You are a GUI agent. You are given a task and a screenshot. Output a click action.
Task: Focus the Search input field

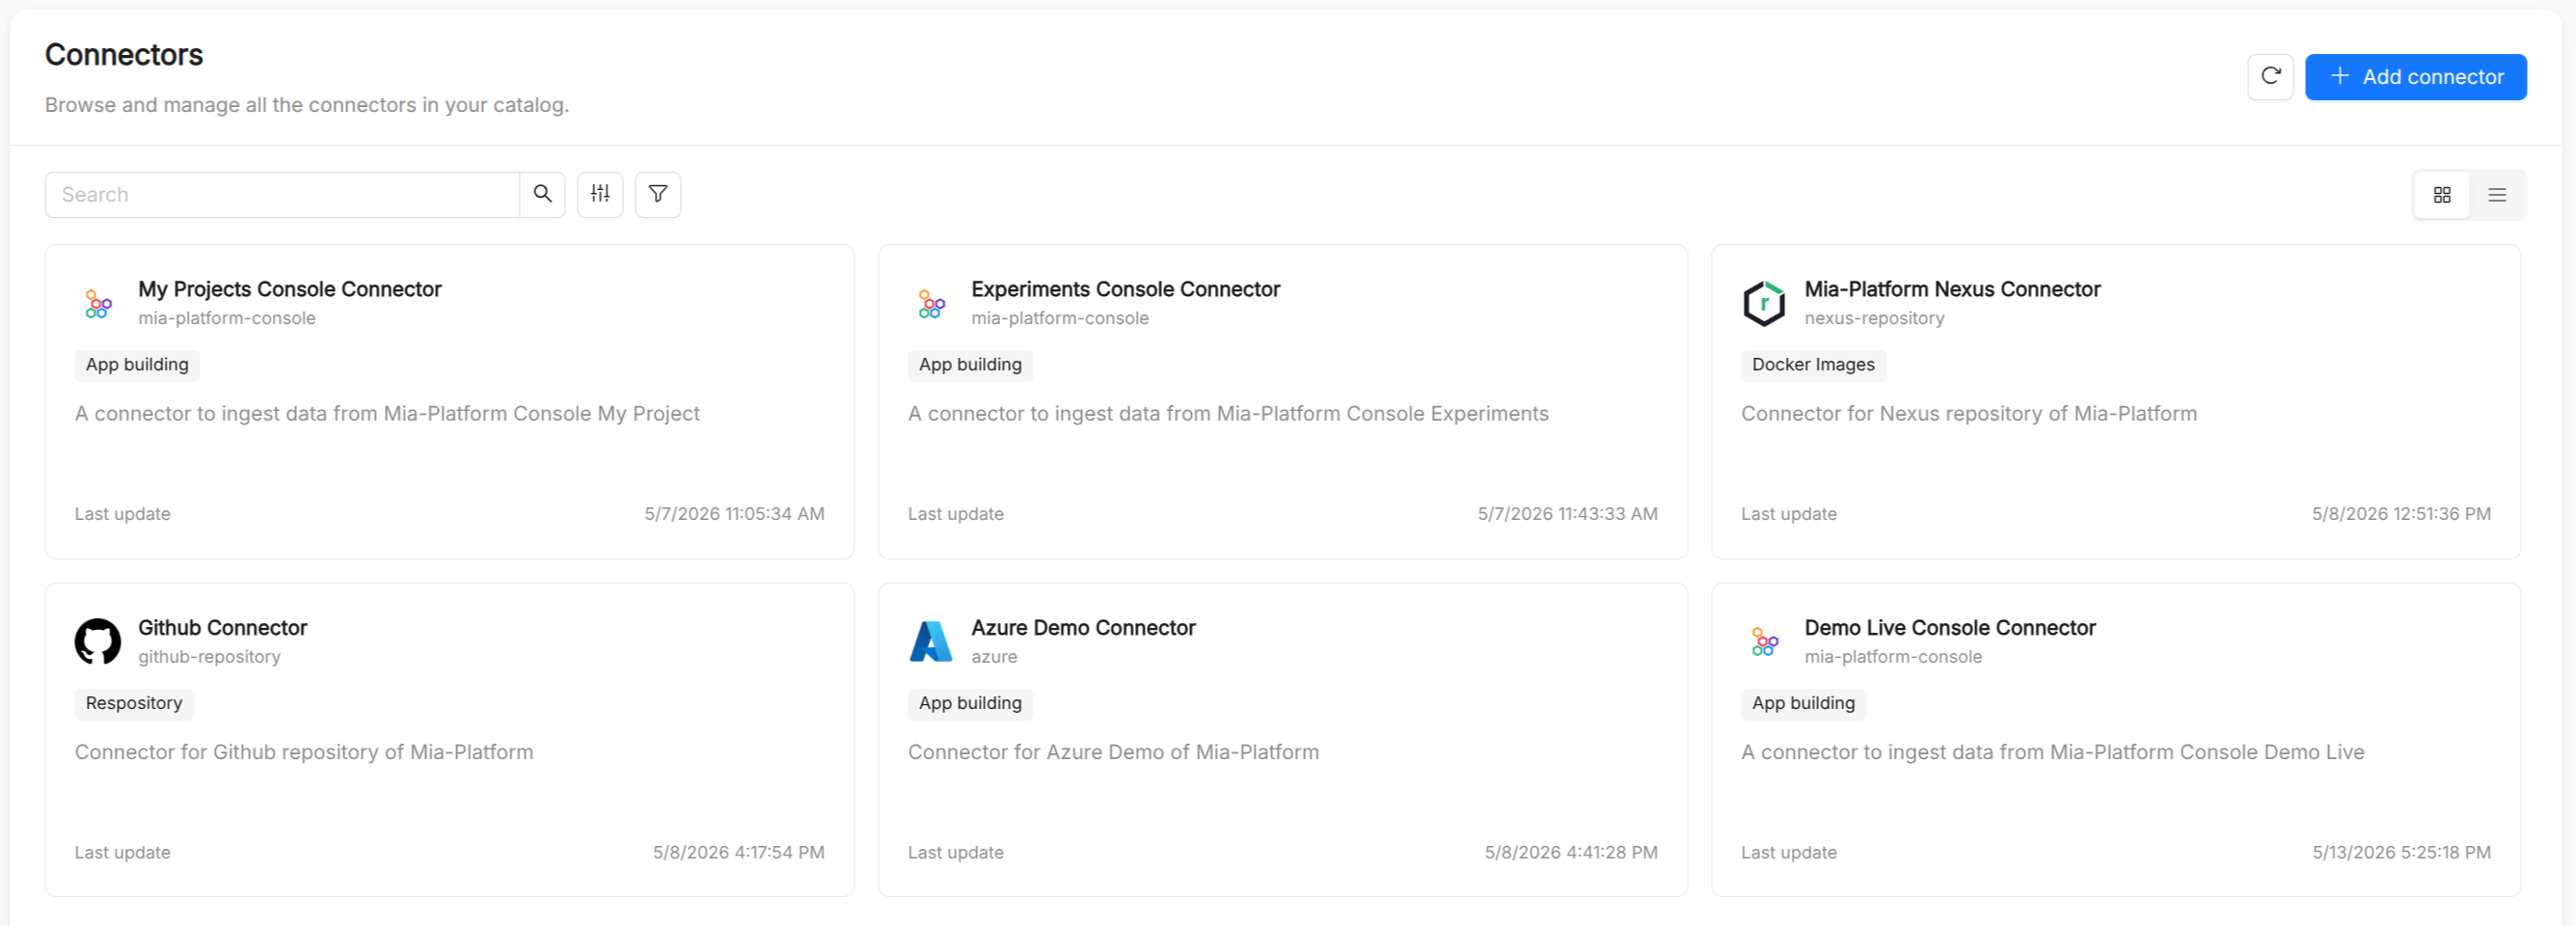click(x=282, y=194)
